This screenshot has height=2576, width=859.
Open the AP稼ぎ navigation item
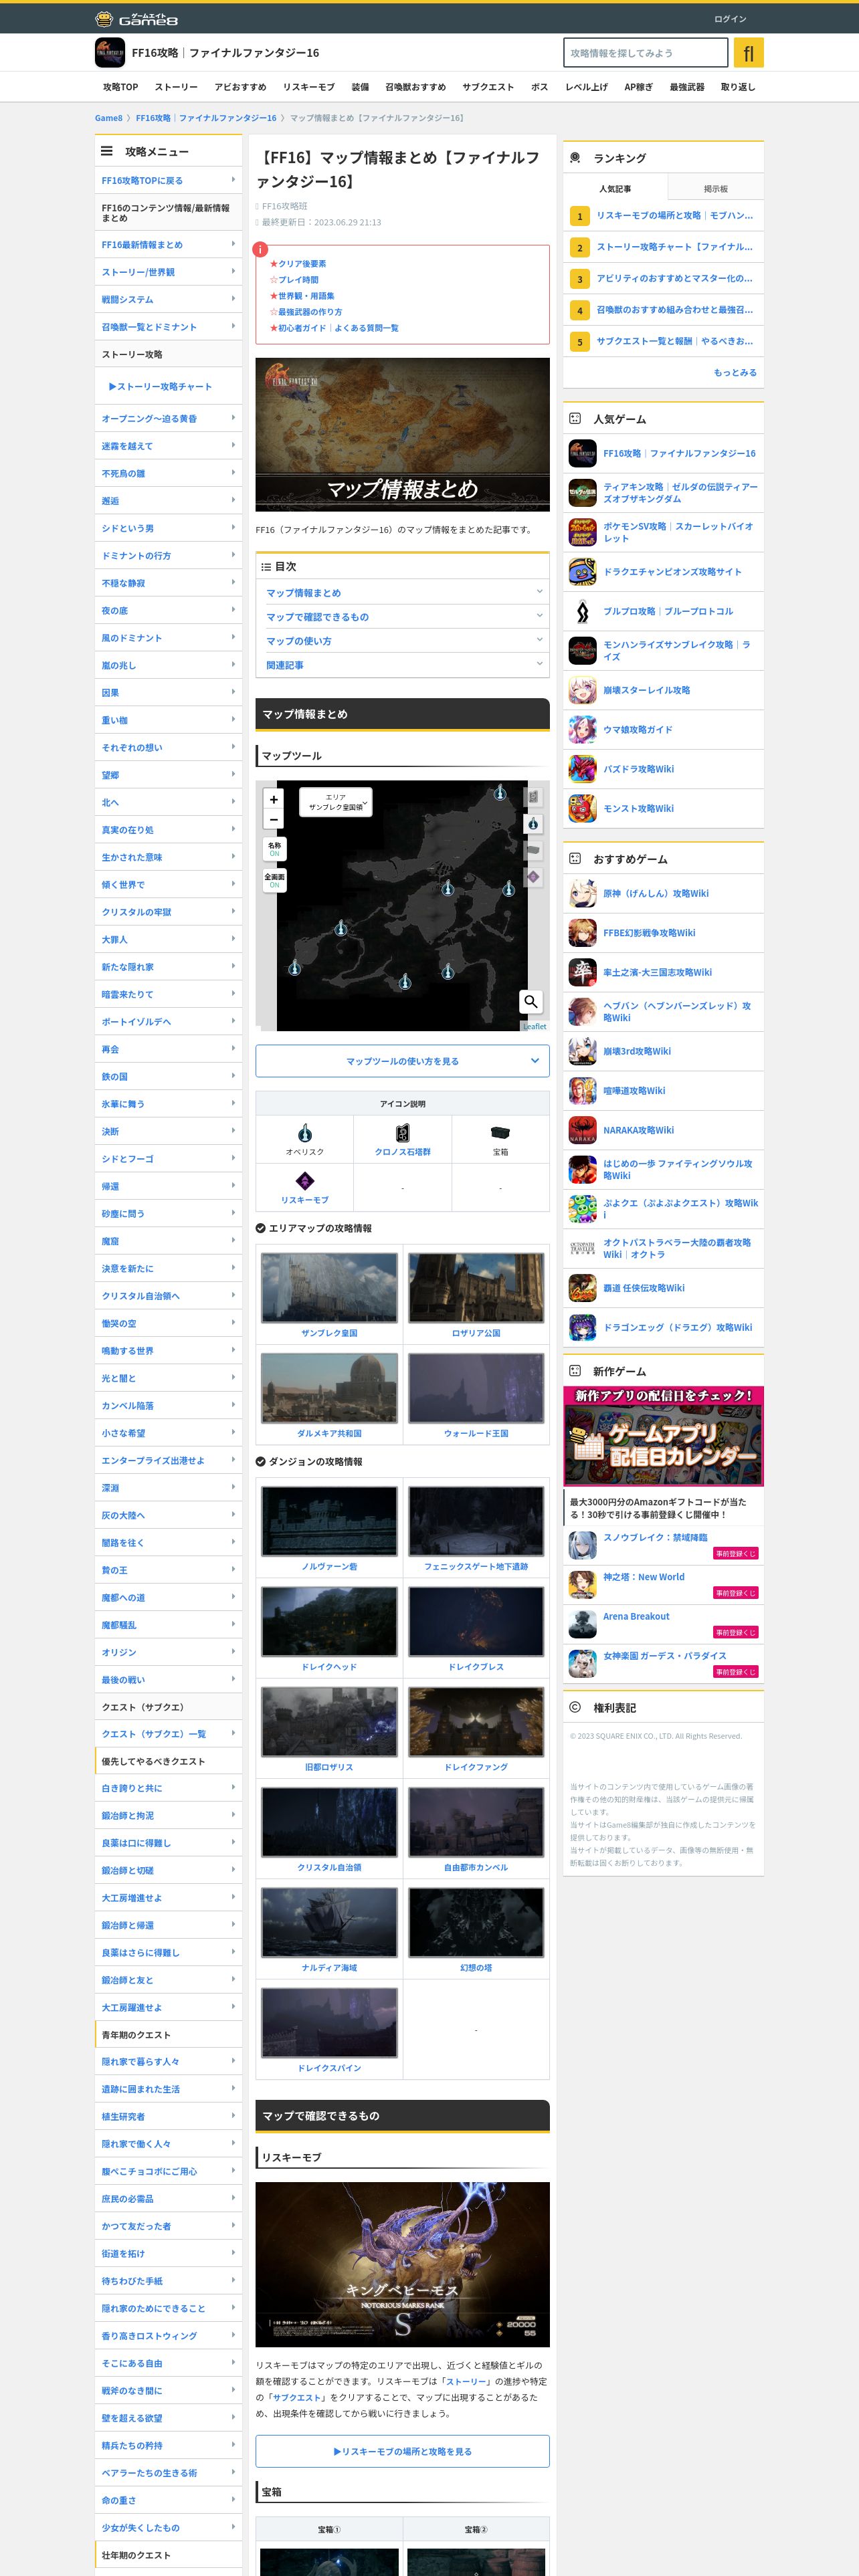pyautogui.click(x=638, y=87)
